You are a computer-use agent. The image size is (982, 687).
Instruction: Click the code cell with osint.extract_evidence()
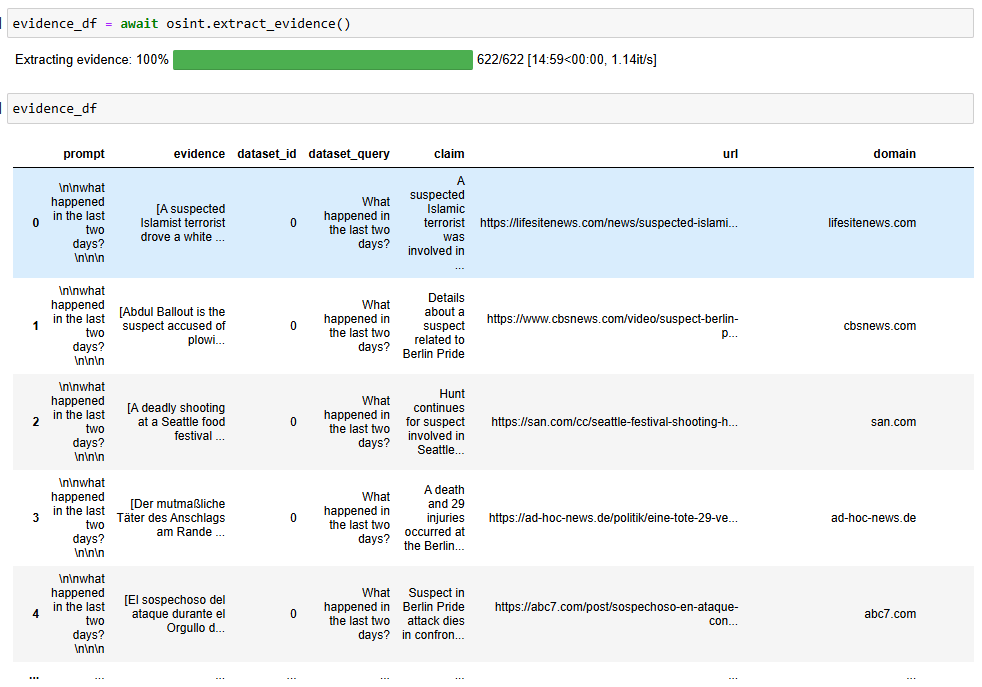point(490,24)
